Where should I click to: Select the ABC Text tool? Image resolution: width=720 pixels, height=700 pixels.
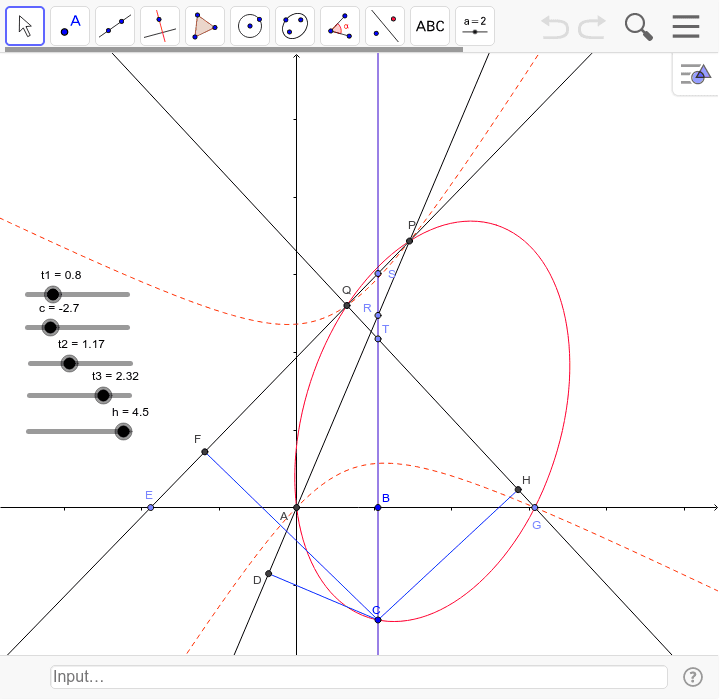point(430,26)
